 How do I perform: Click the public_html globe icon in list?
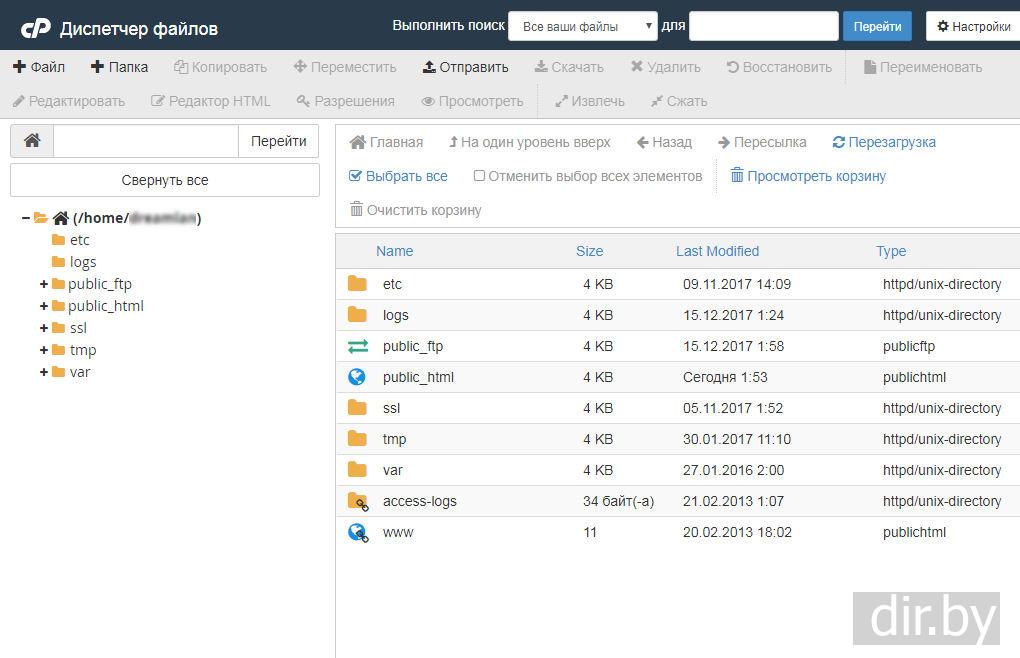click(357, 377)
